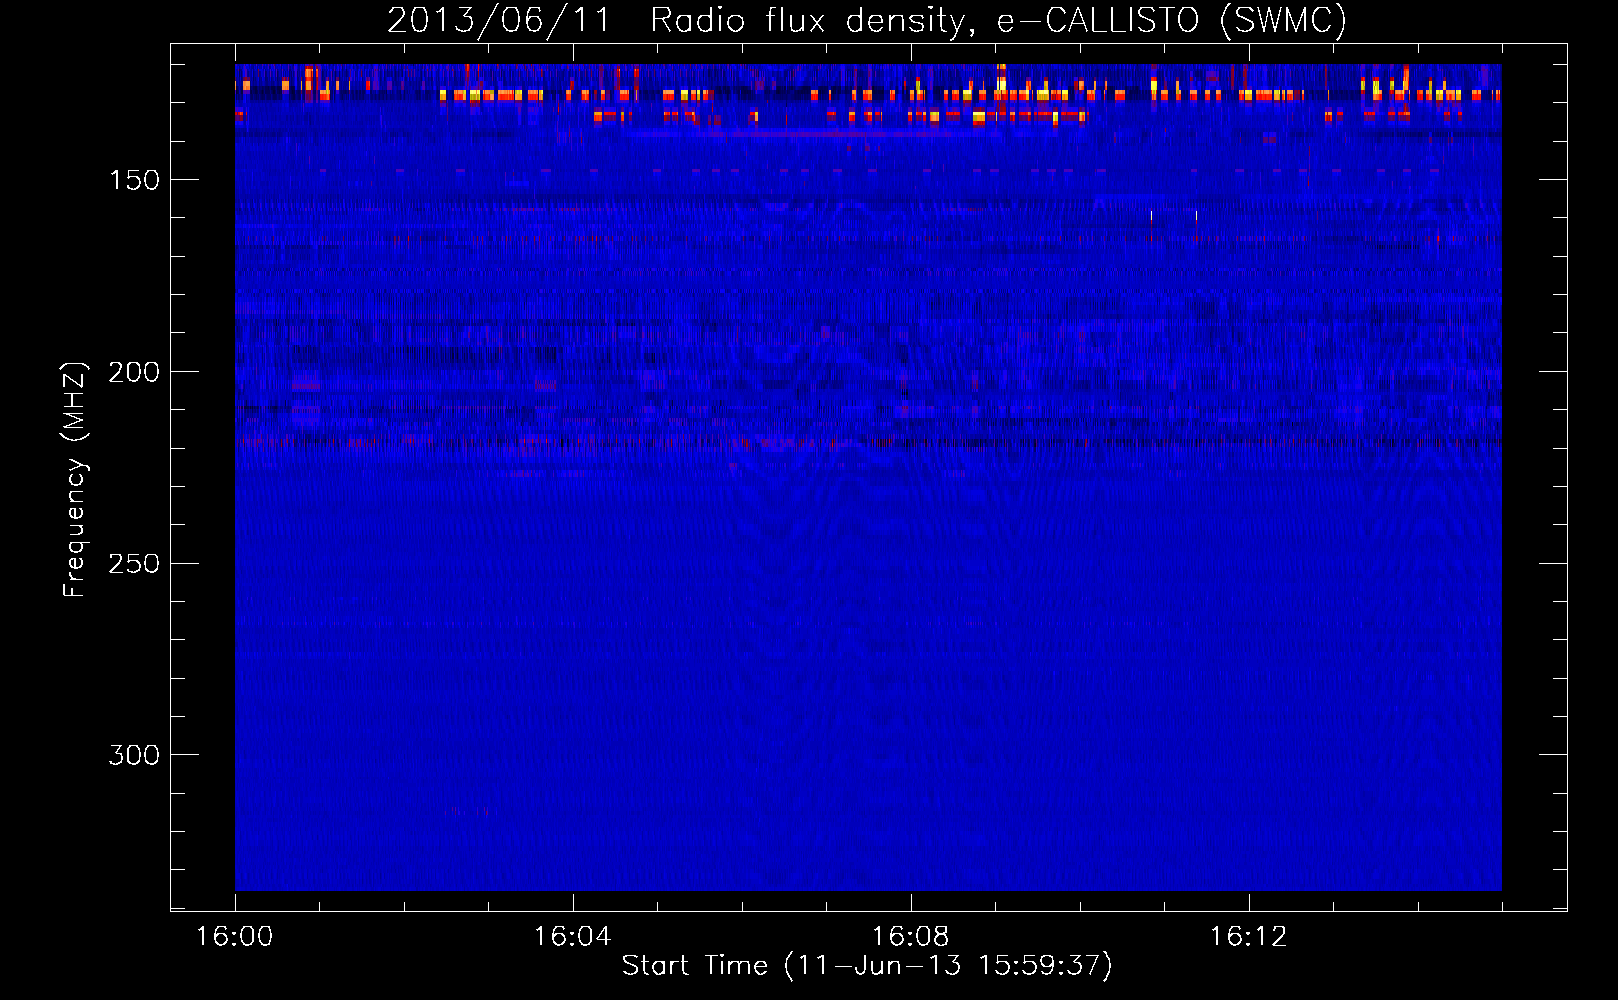Click inside the blue spectrogram plot area

(868, 477)
